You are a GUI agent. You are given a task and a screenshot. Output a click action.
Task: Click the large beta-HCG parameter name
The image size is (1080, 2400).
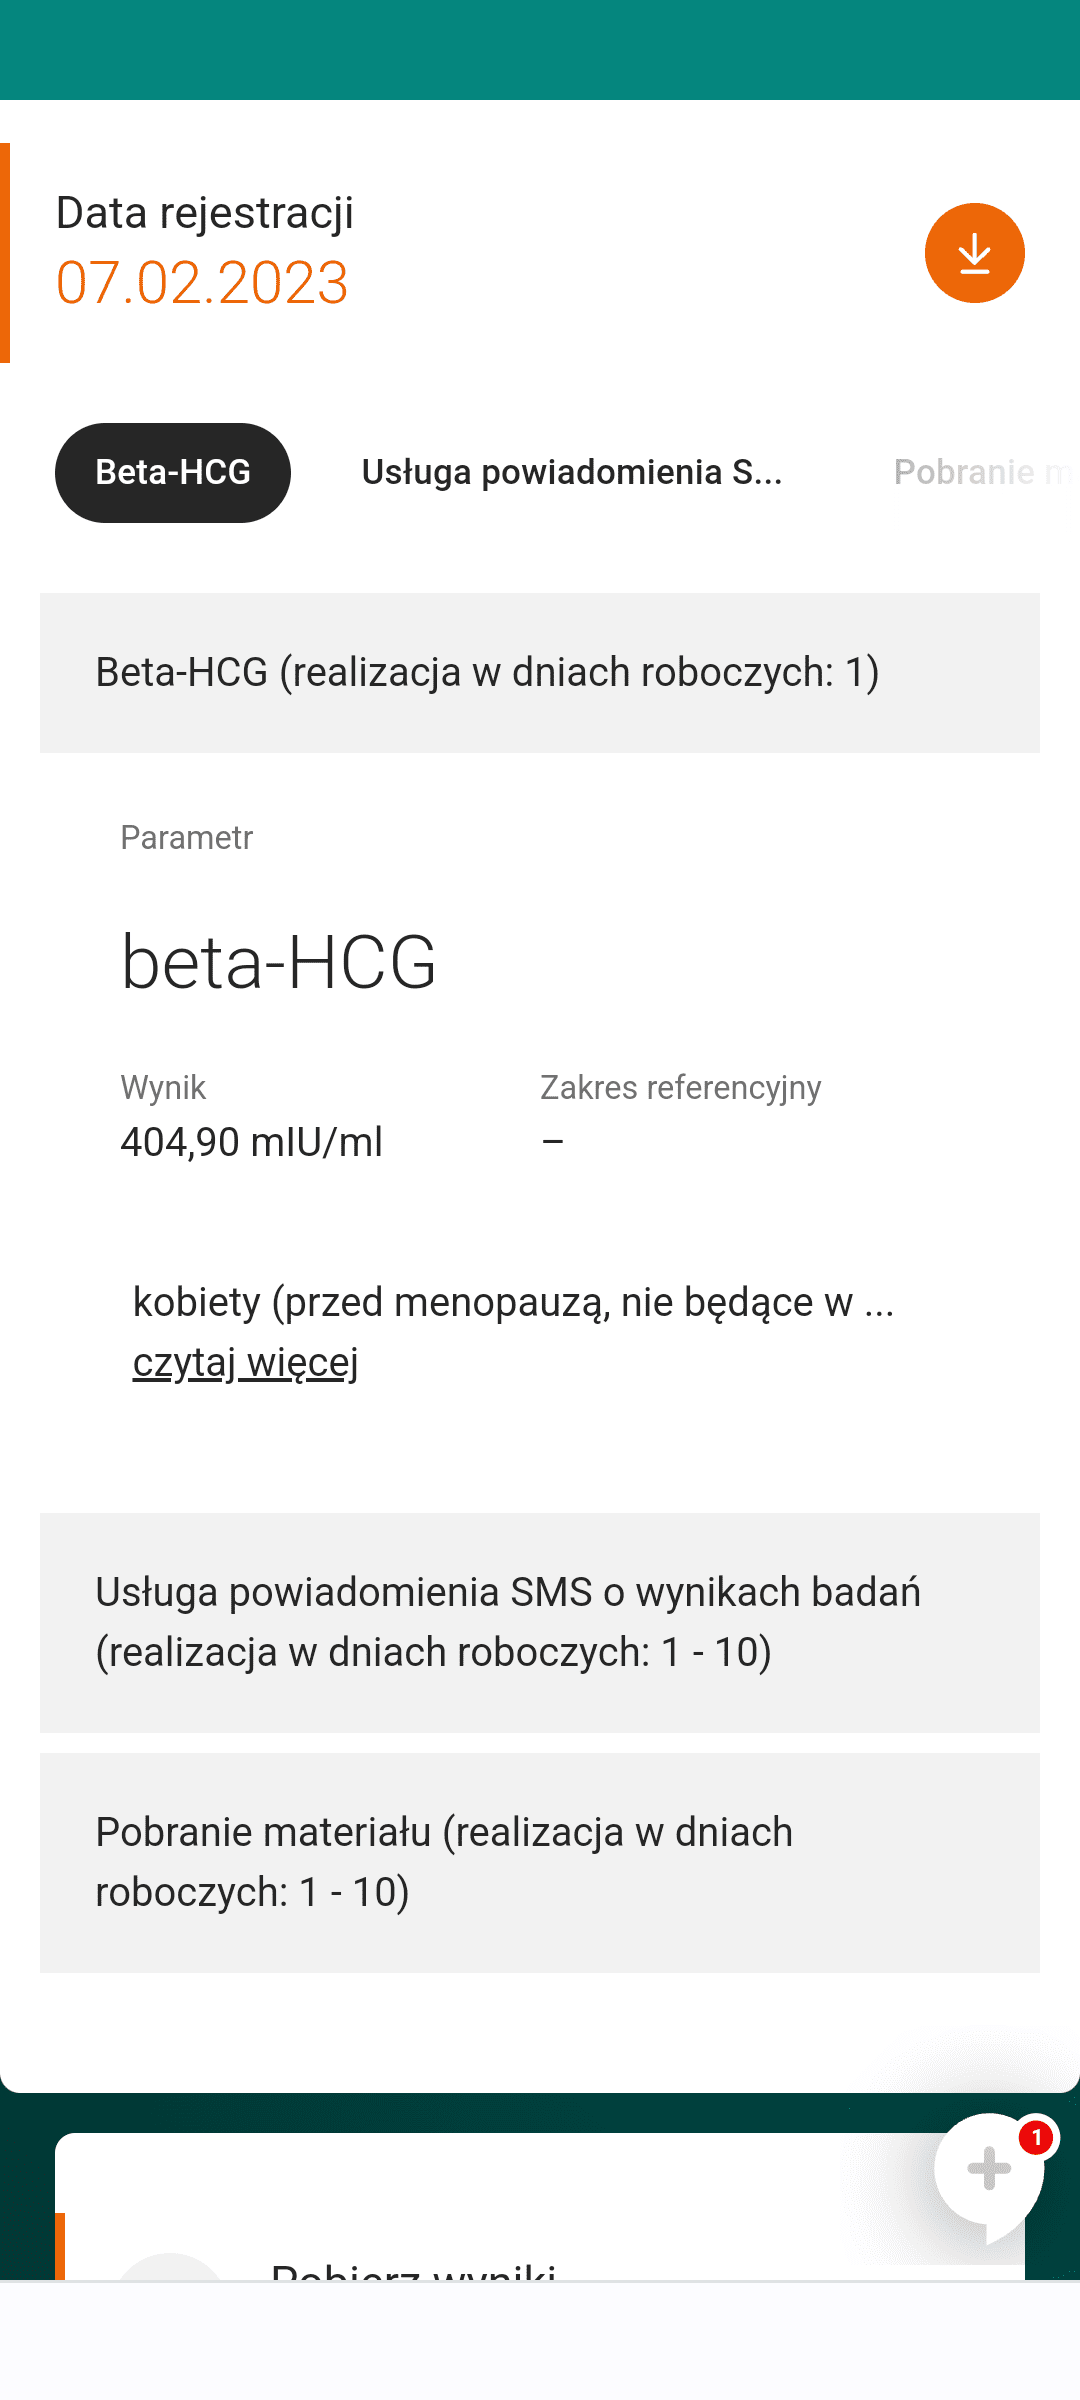(x=278, y=962)
